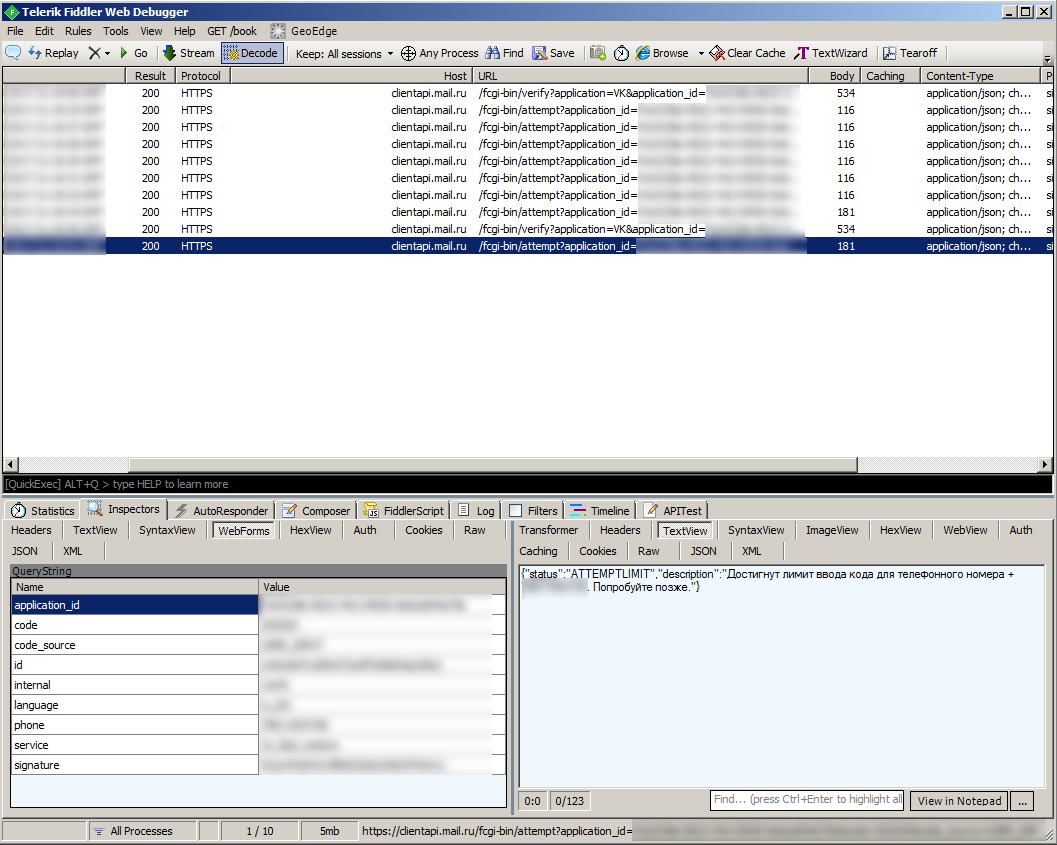Screen dimensions: 1057x845
Task: Click Browse with Internet Explorer icon
Action: point(662,53)
